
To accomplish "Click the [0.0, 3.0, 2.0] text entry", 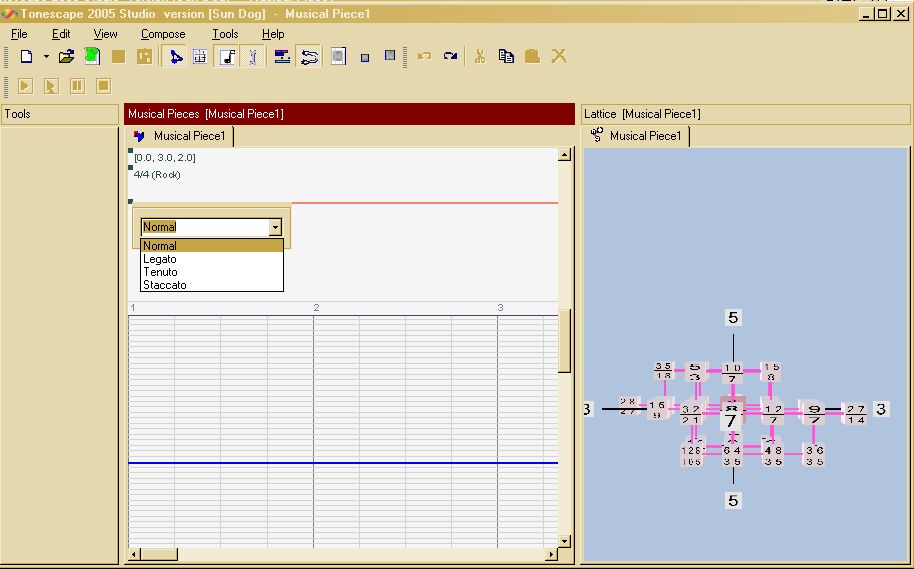I will [165, 157].
